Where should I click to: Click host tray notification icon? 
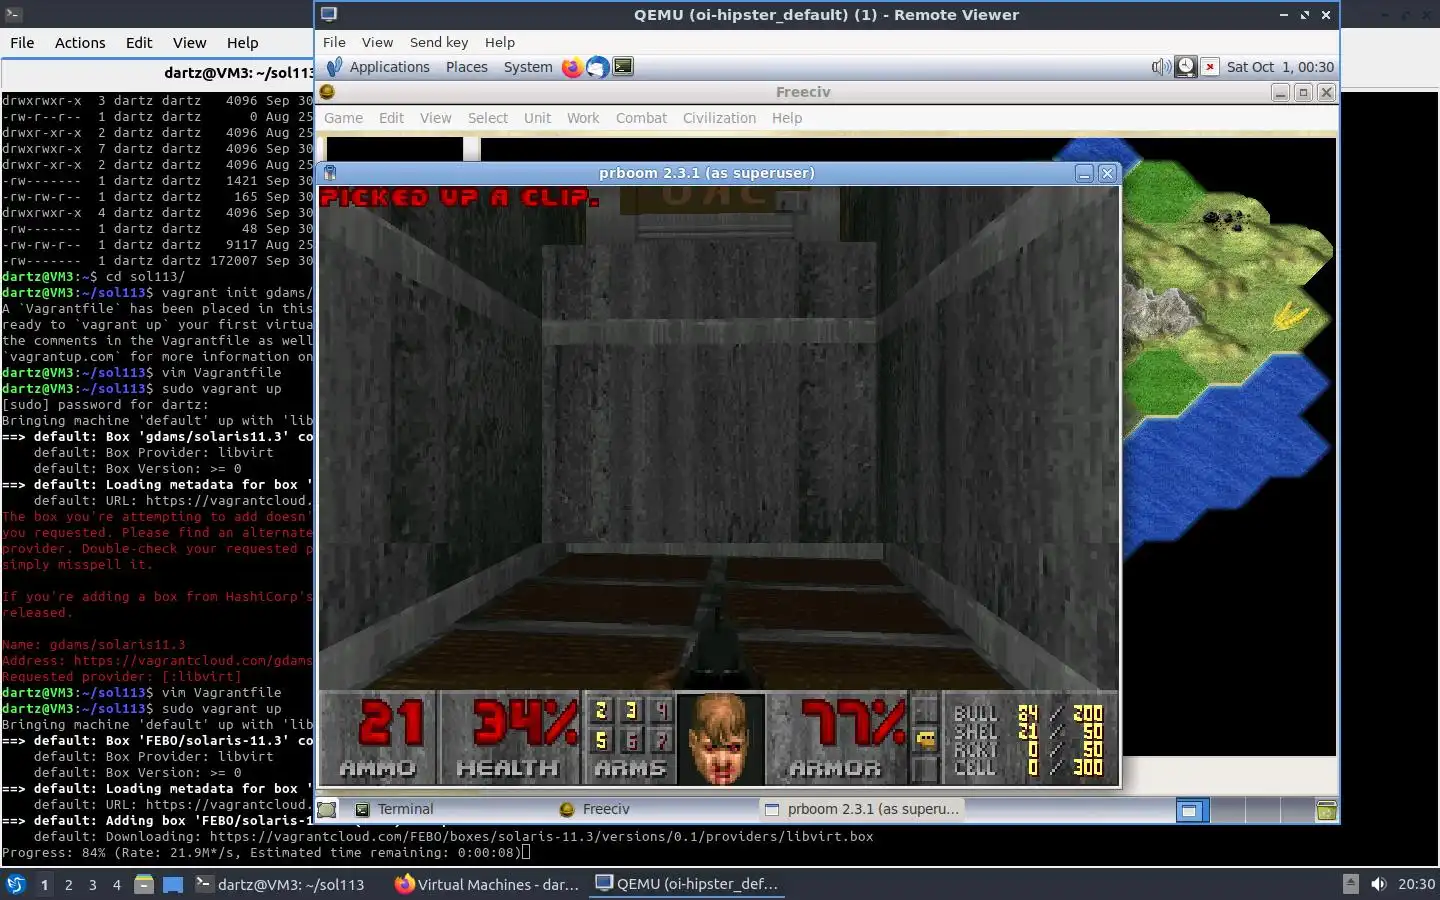pos(1350,884)
